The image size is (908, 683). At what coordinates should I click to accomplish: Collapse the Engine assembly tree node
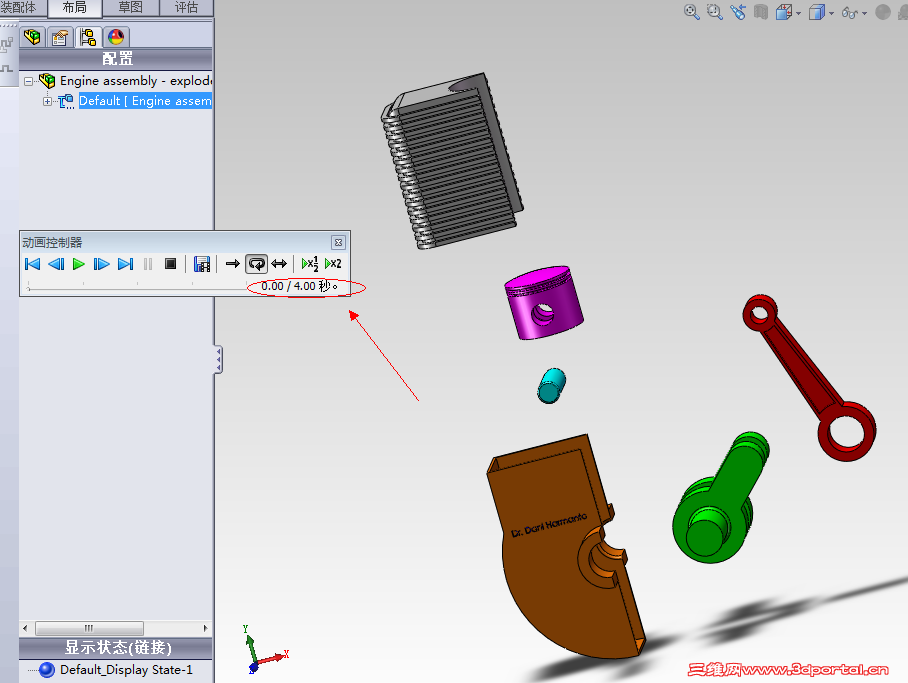click(x=28, y=82)
